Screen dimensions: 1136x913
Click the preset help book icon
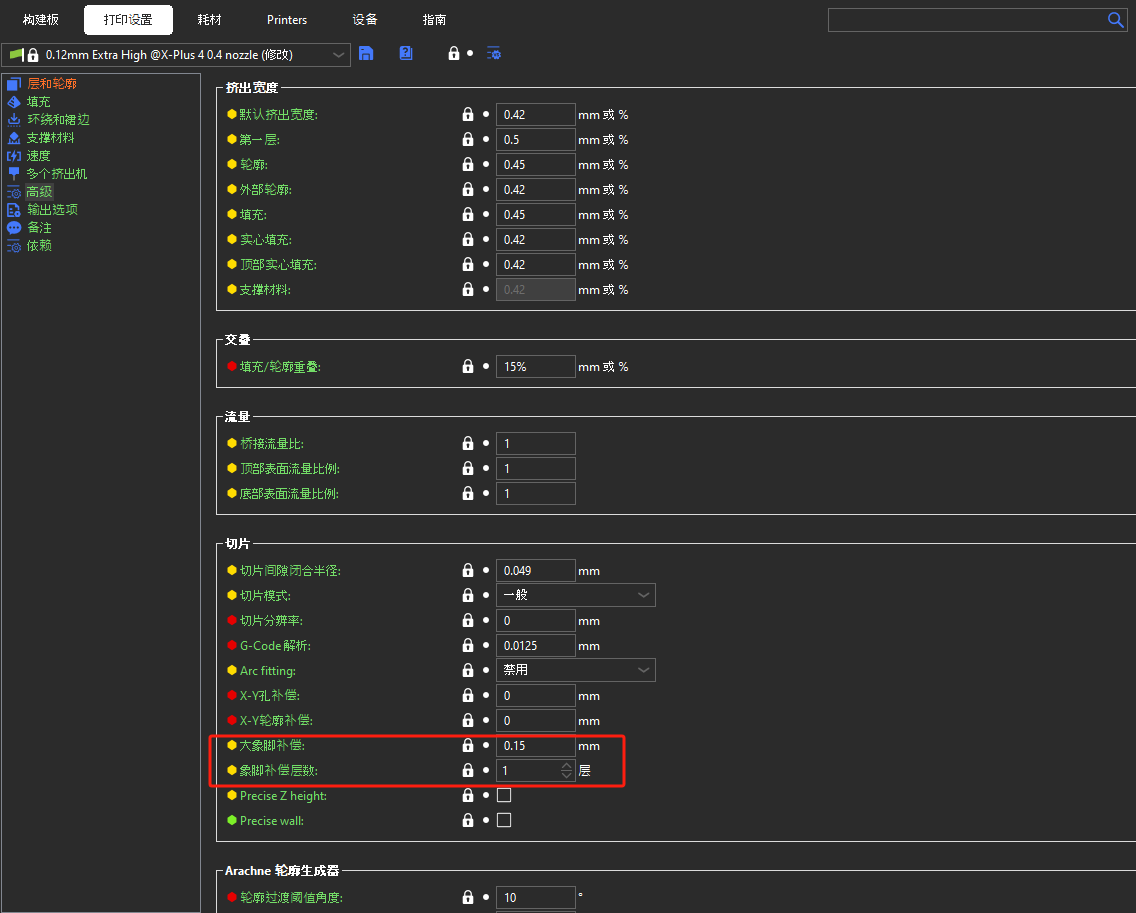click(406, 53)
